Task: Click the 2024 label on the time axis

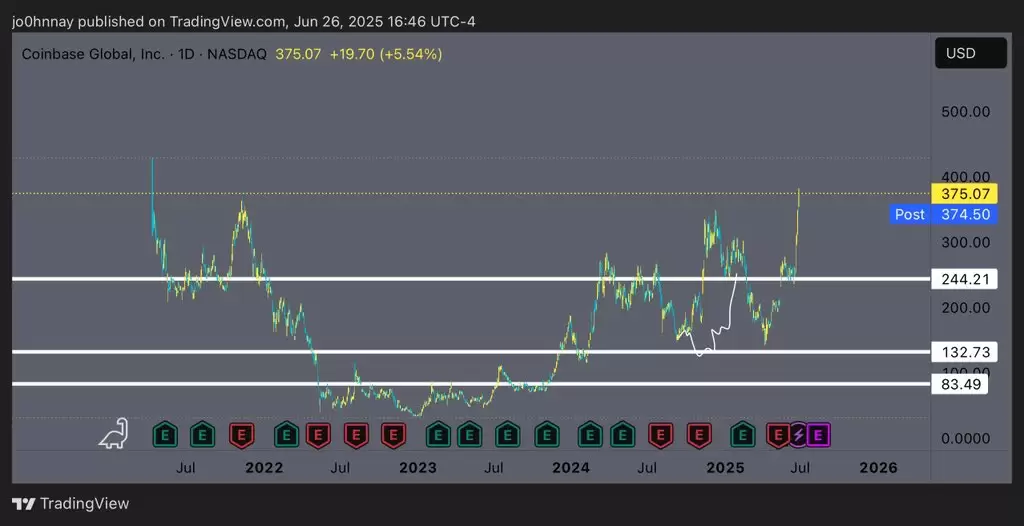Action: [x=571, y=468]
